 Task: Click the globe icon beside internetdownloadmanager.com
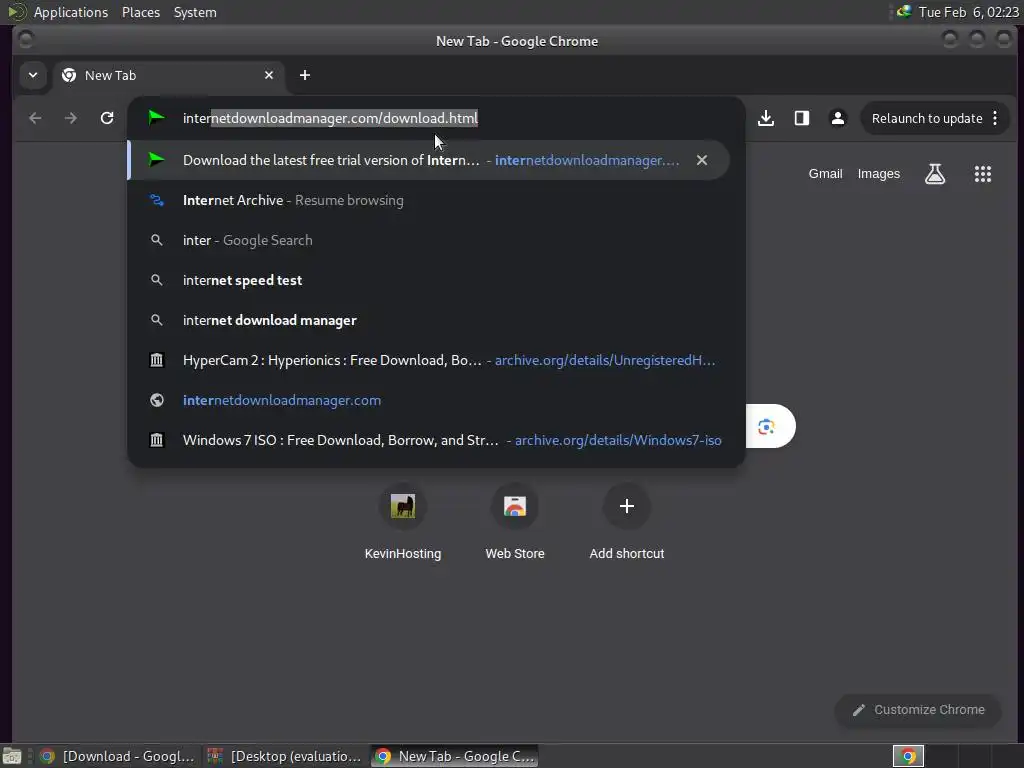pos(157,400)
